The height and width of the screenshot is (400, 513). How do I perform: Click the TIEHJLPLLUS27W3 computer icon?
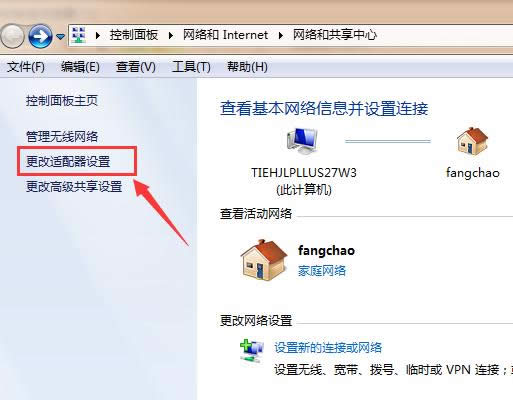point(302,141)
